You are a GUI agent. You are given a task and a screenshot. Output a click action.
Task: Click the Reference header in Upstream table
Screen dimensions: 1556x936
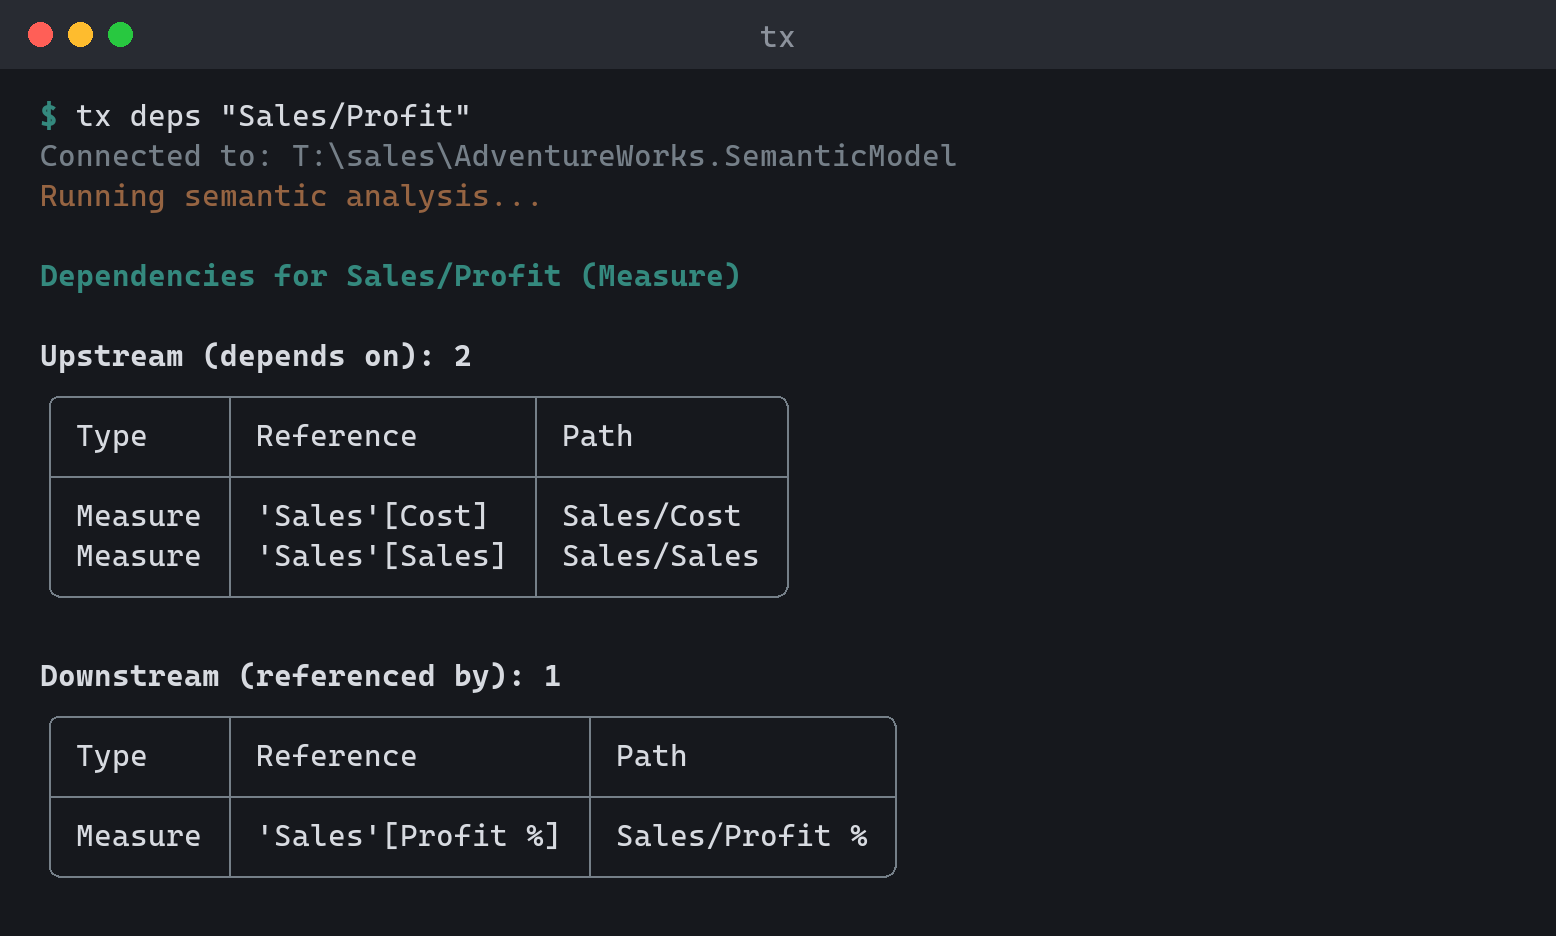(336, 436)
